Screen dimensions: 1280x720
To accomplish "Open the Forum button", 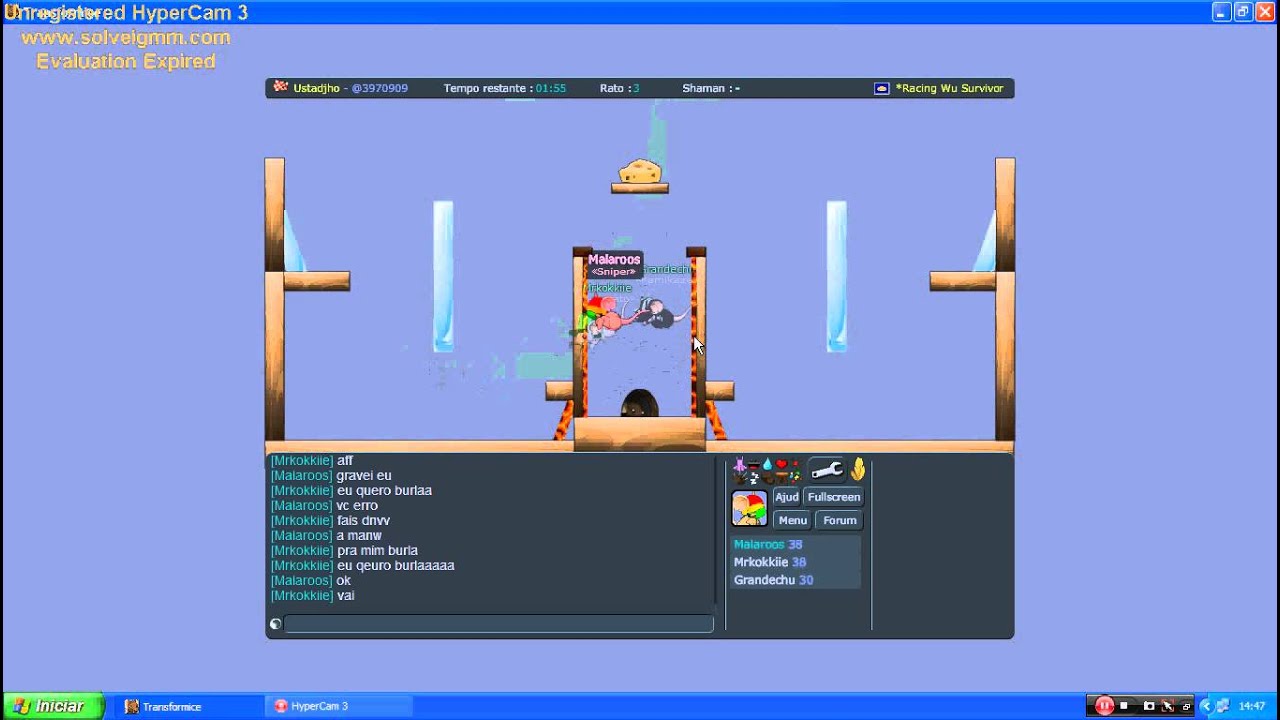I will 840,520.
